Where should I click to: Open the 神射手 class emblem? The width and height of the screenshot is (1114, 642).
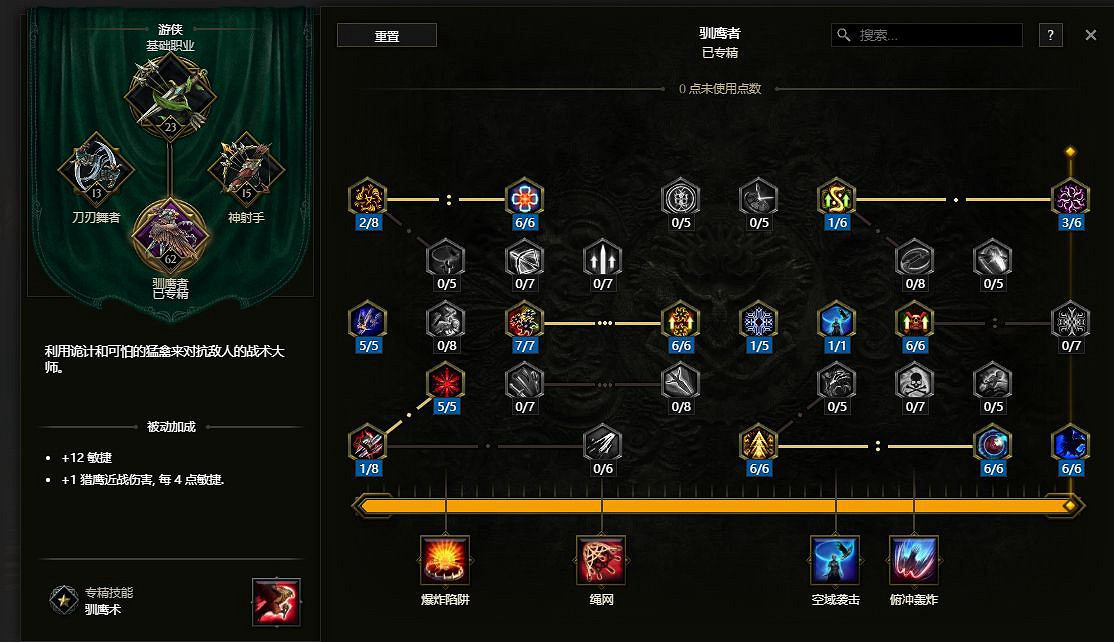click(x=246, y=170)
